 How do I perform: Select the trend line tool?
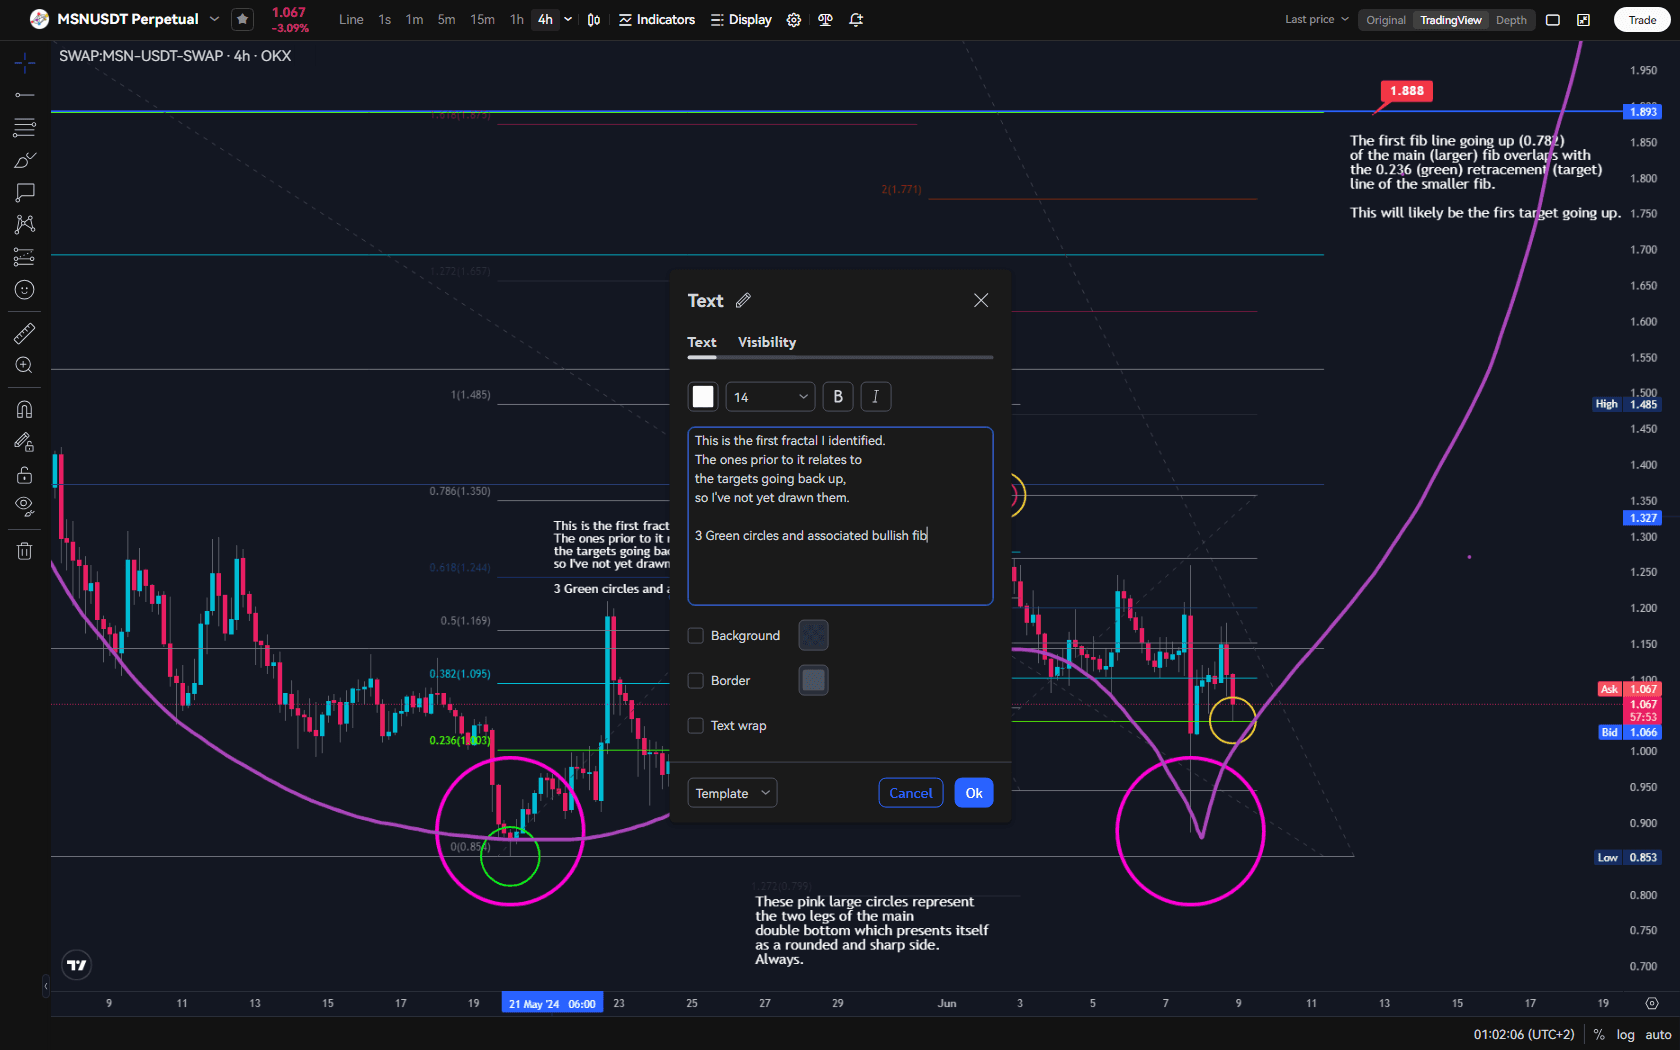(25, 95)
